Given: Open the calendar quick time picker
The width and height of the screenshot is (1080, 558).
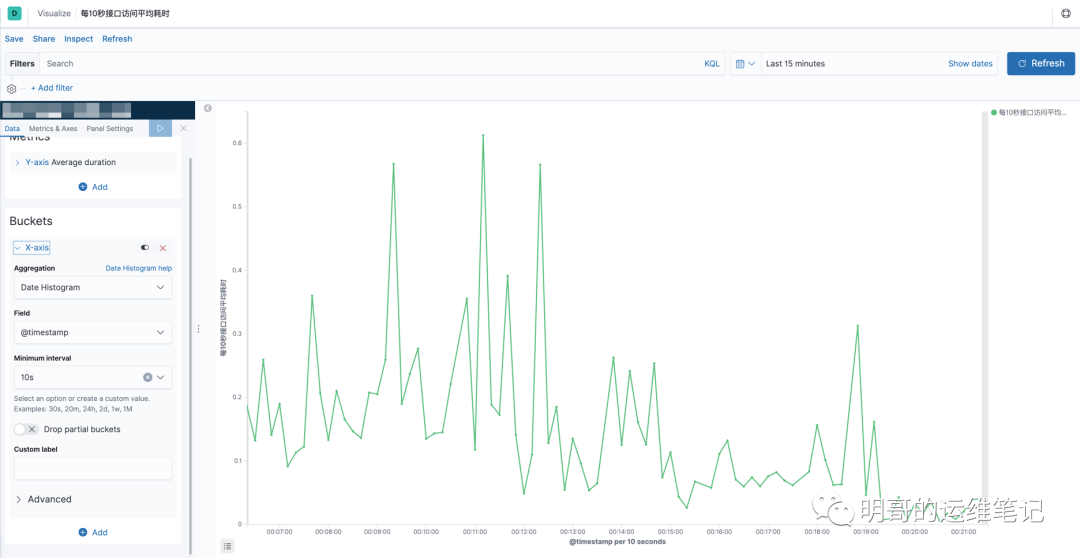Looking at the screenshot, I should pos(745,63).
